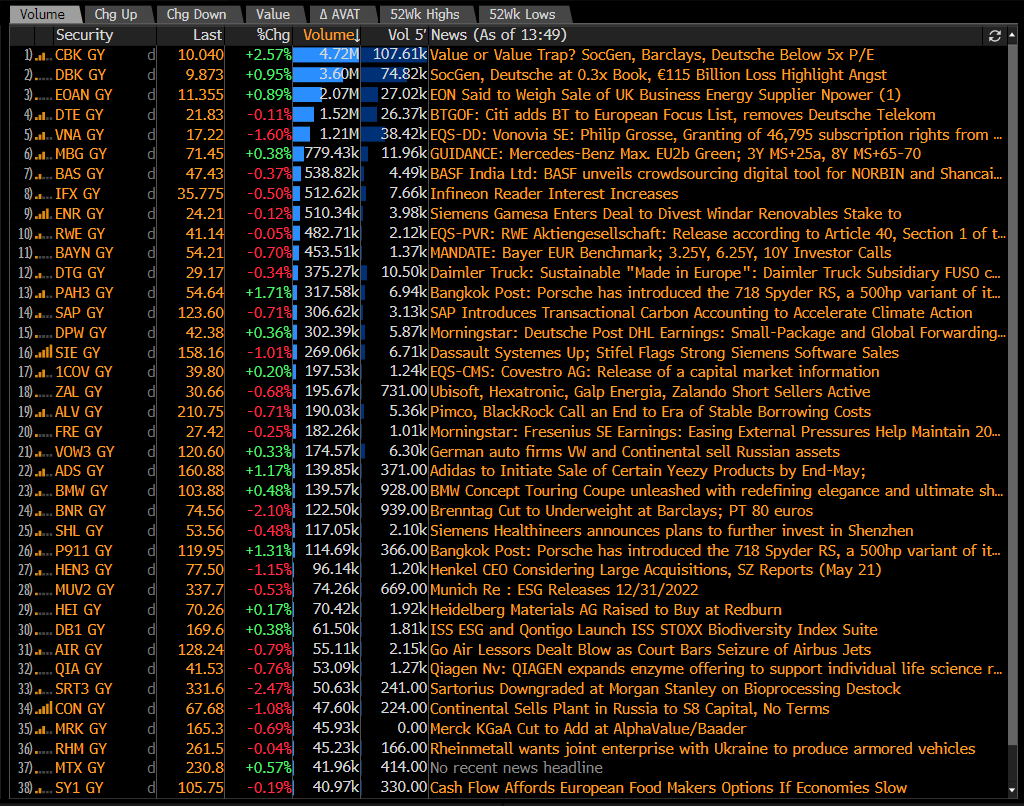Select the PAH3 GY security ticker
The image size is (1024, 806).
point(84,293)
